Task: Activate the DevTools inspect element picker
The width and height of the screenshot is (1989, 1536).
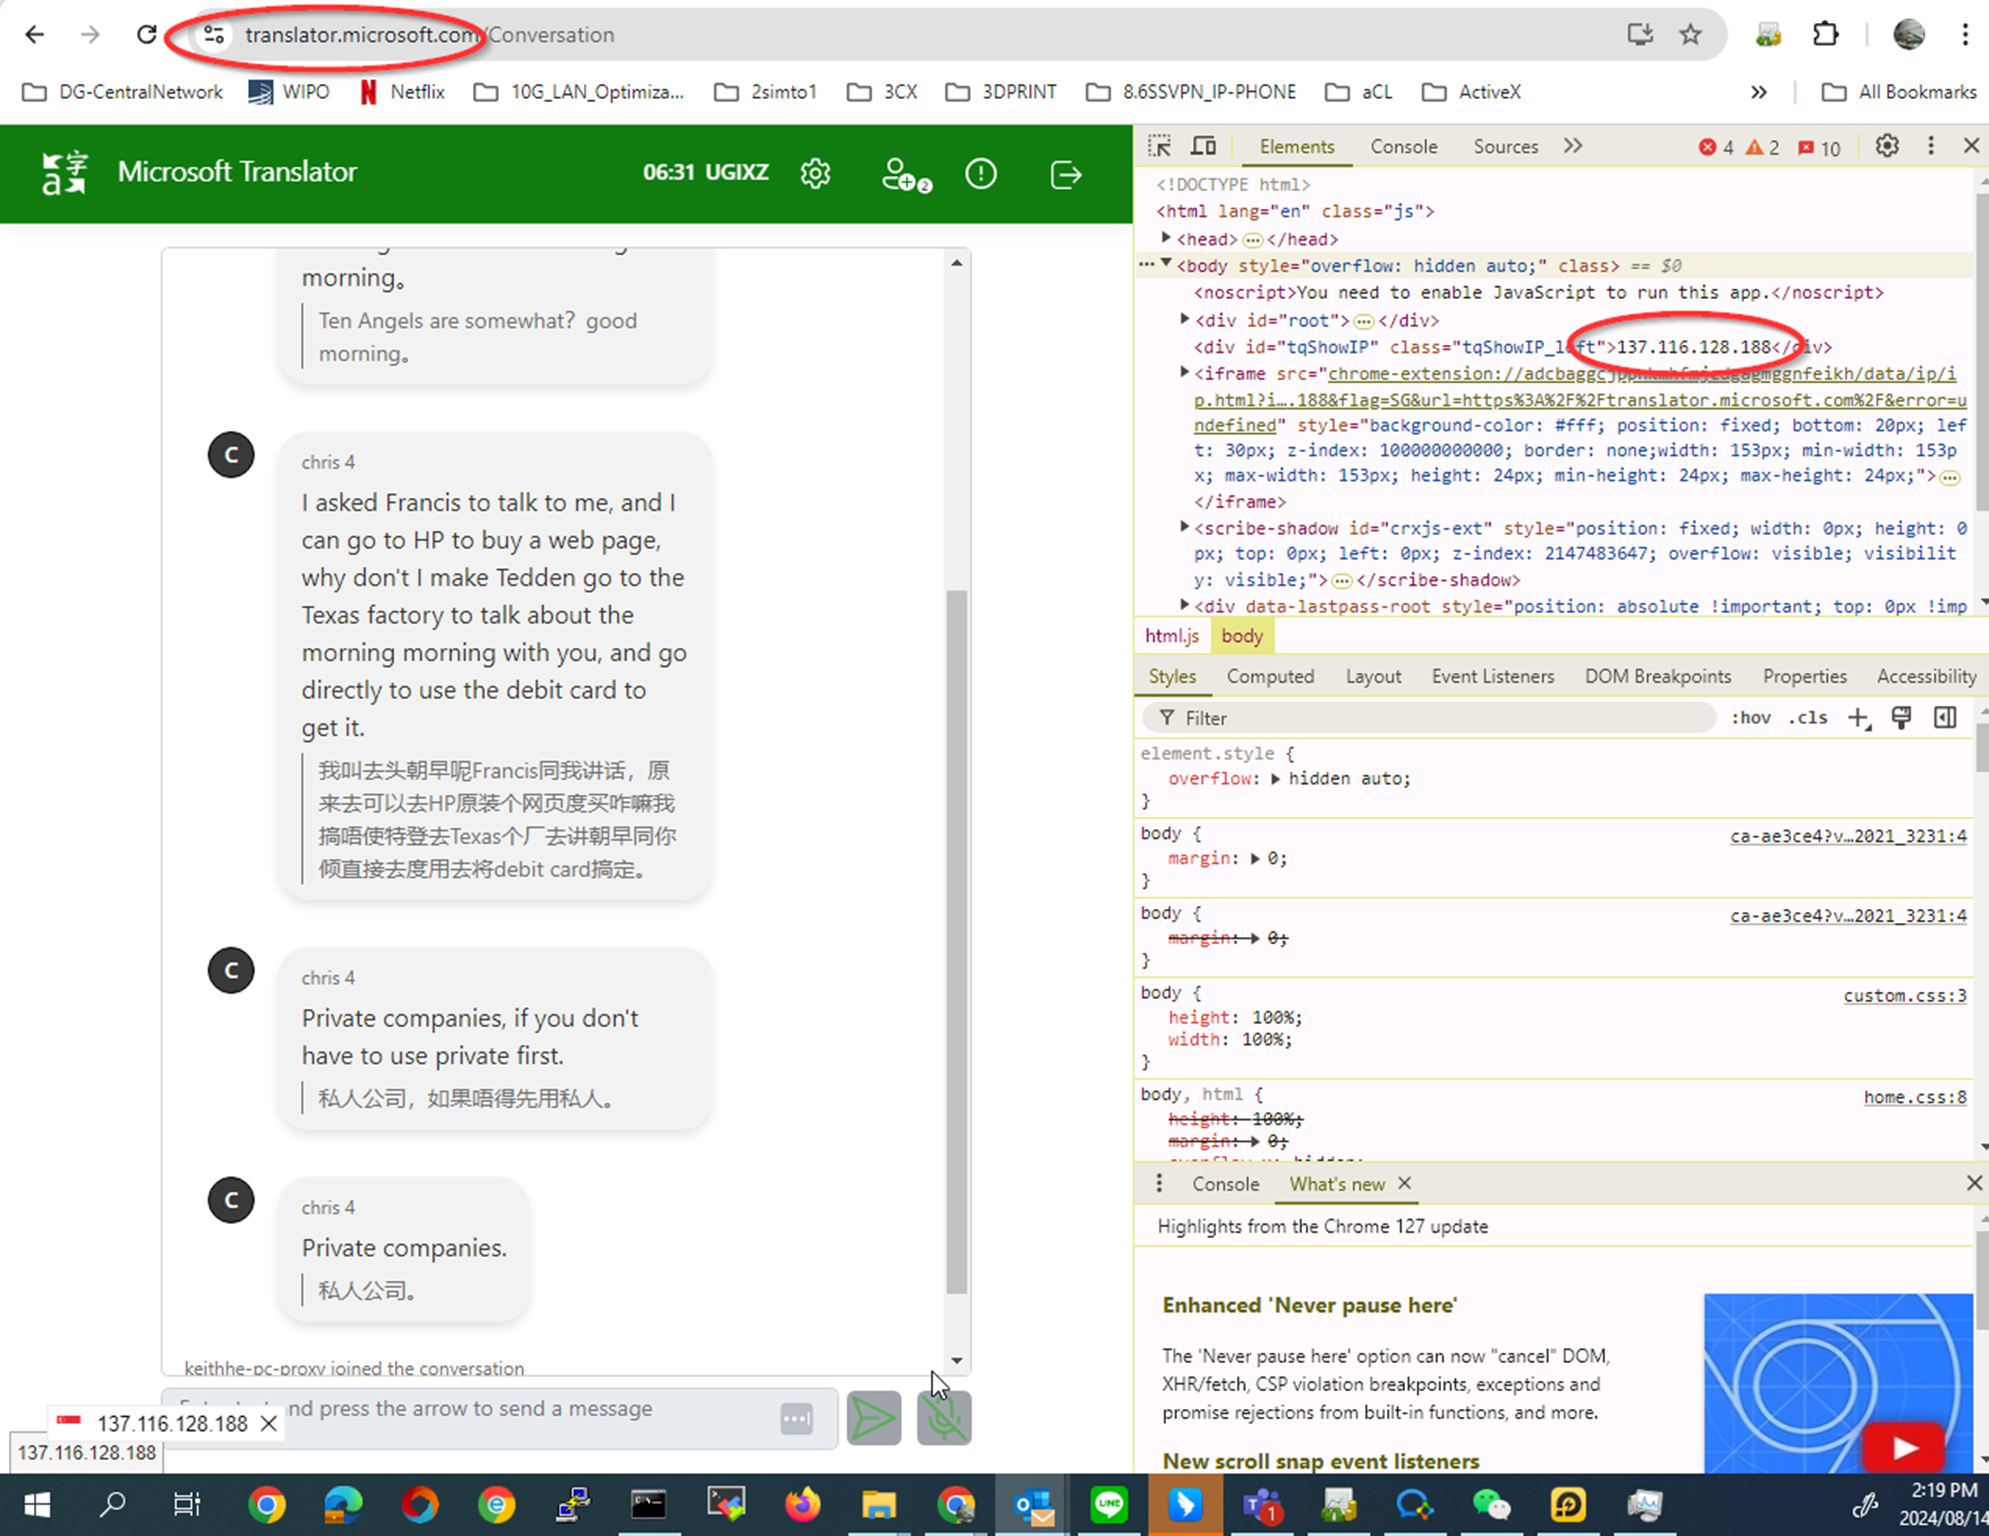Action: 1160,146
